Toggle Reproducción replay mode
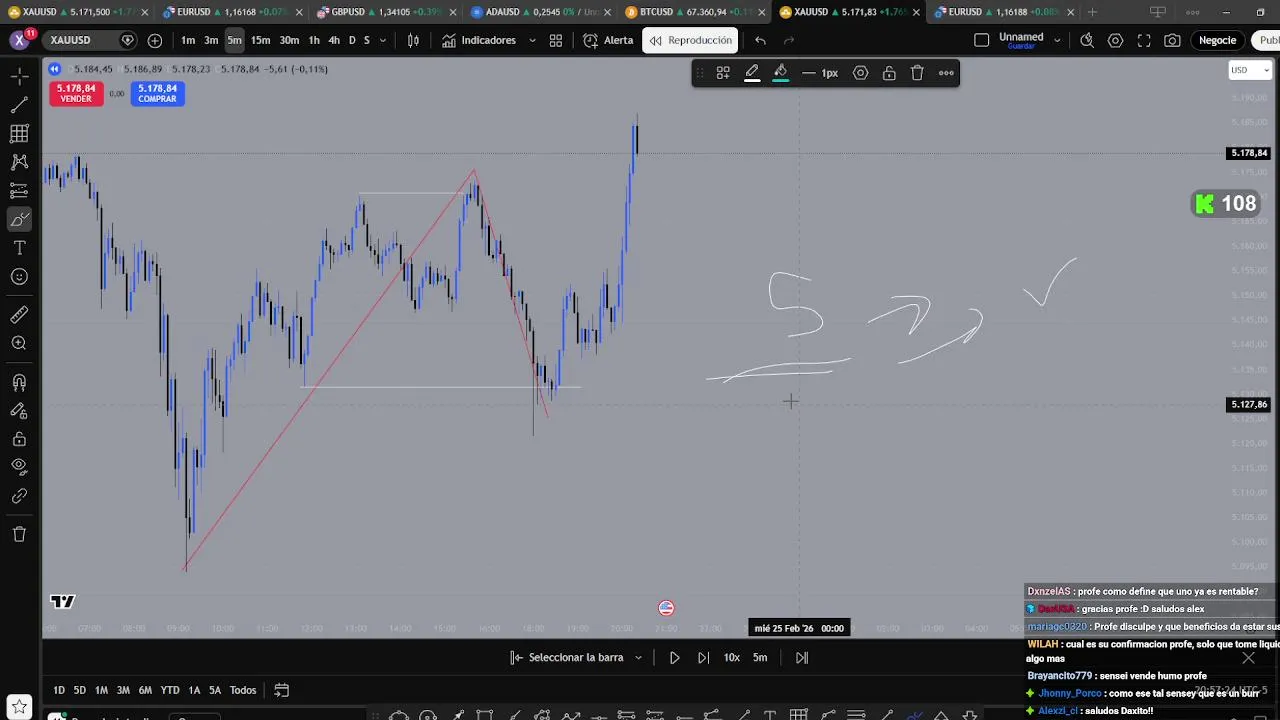The width and height of the screenshot is (1280, 720). click(x=690, y=40)
